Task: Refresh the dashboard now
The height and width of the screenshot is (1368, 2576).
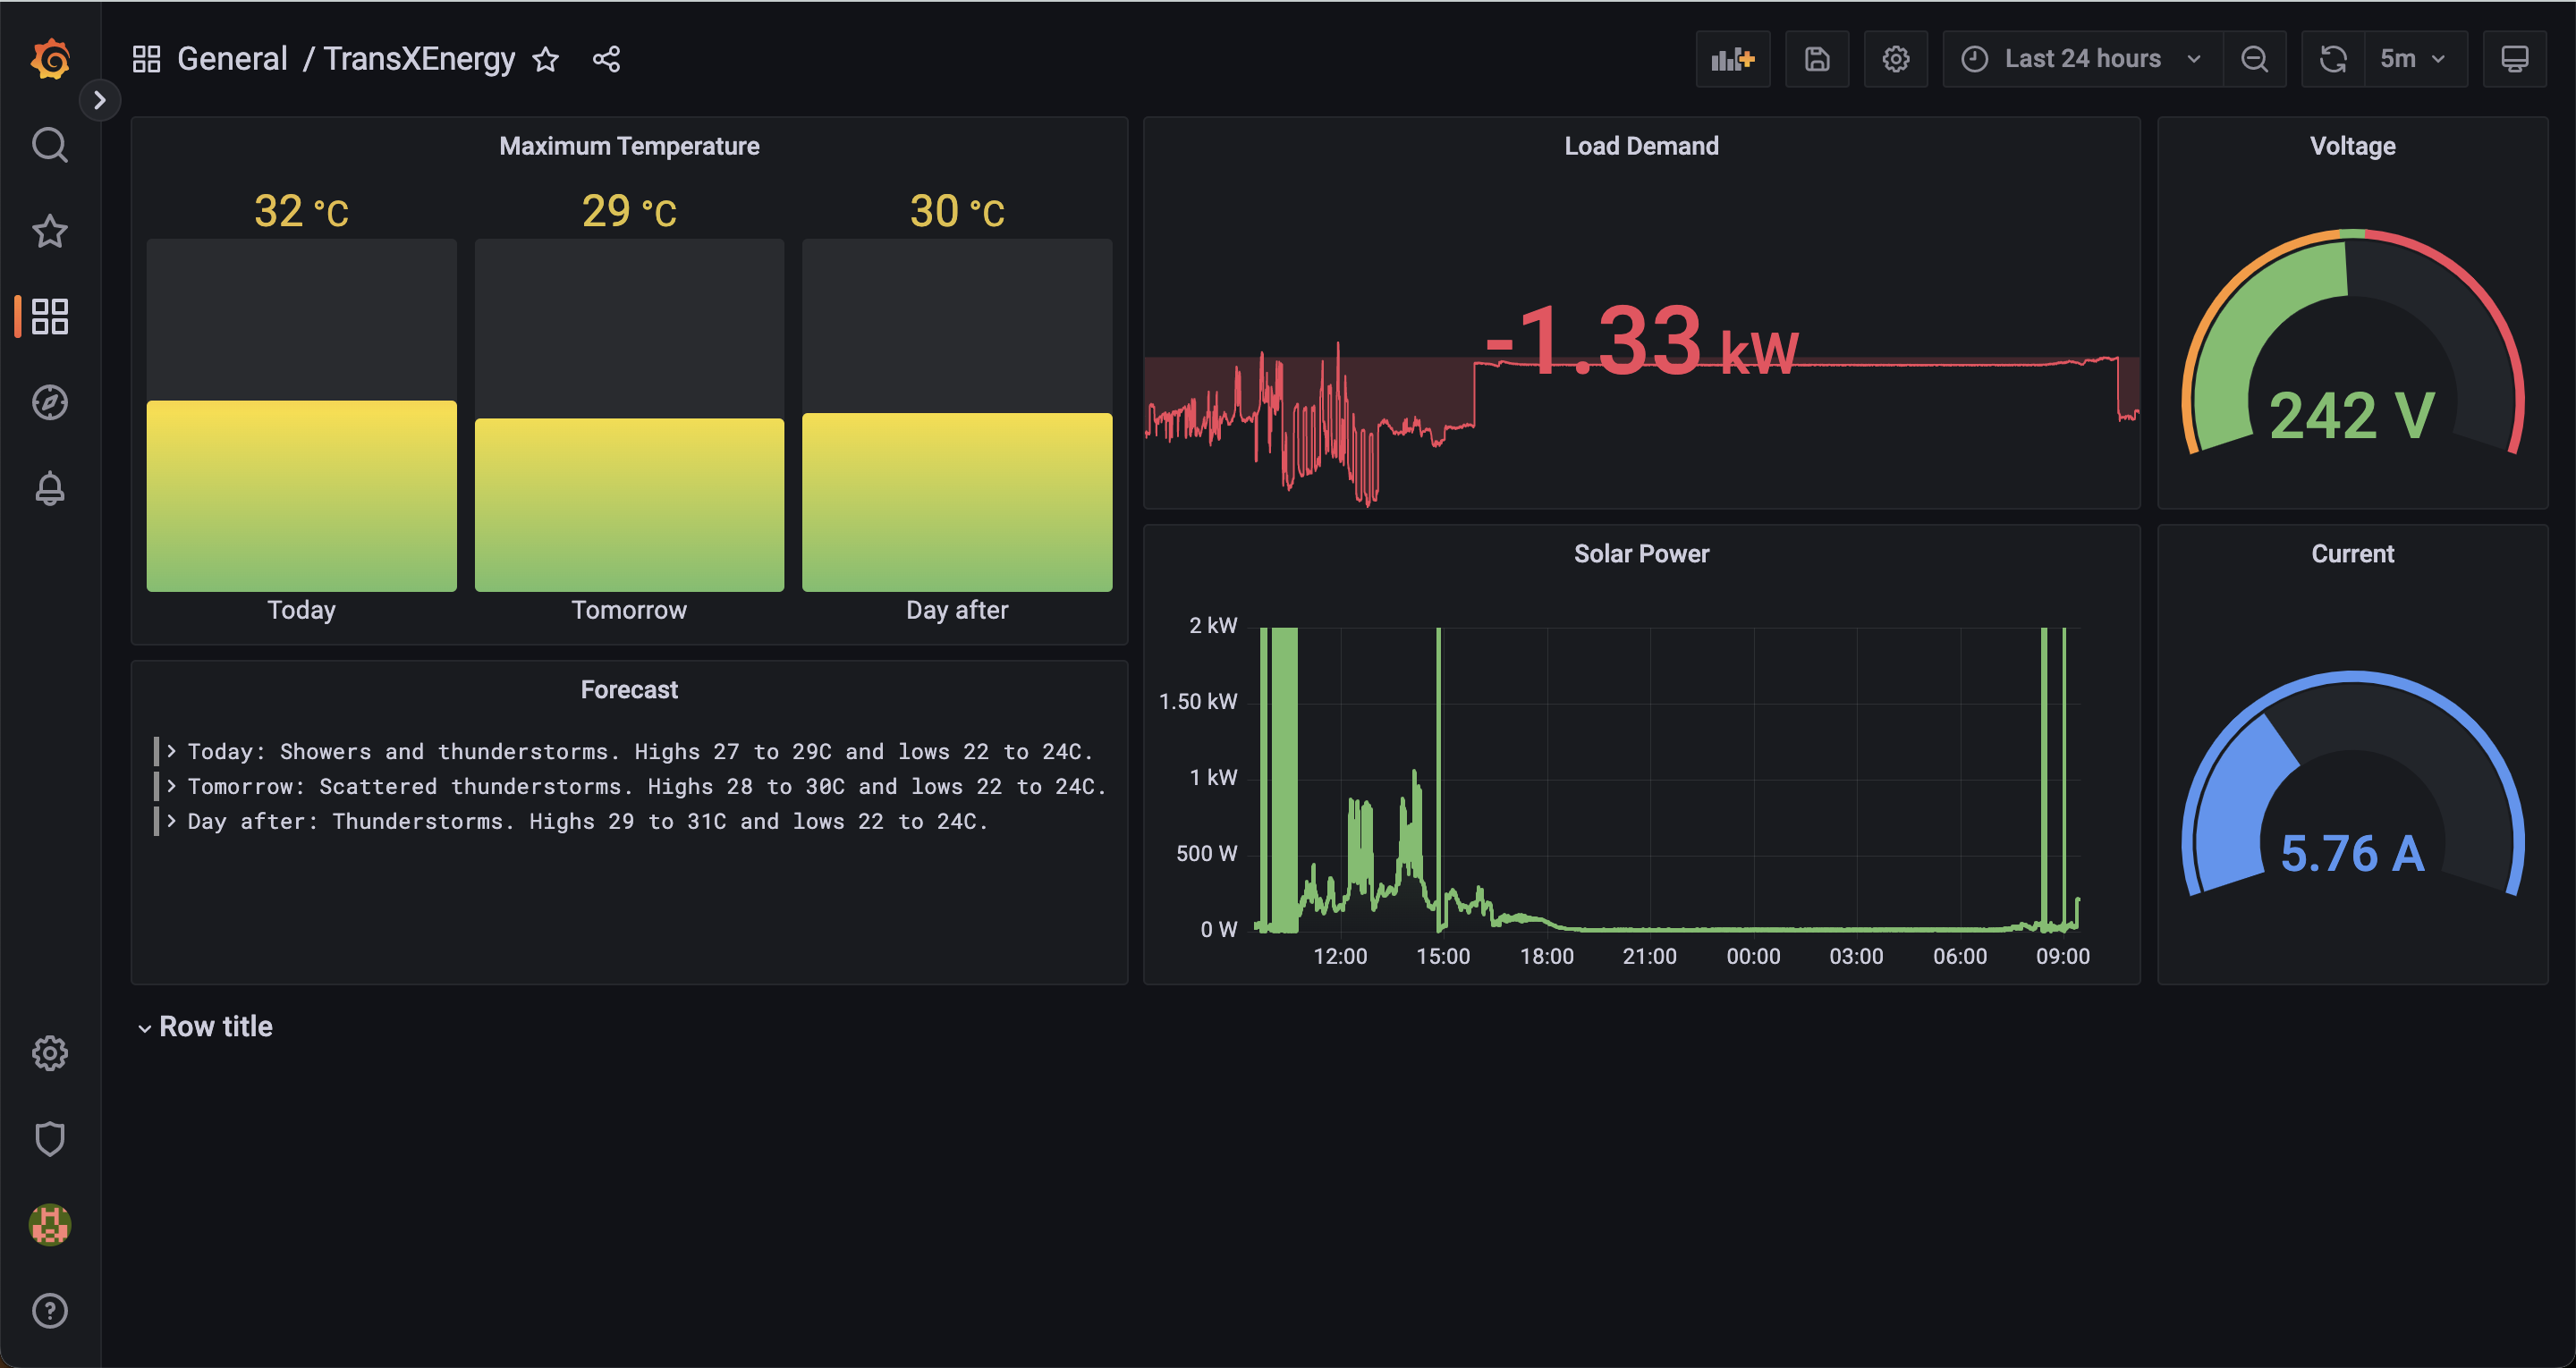Action: pyautogui.click(x=2333, y=59)
